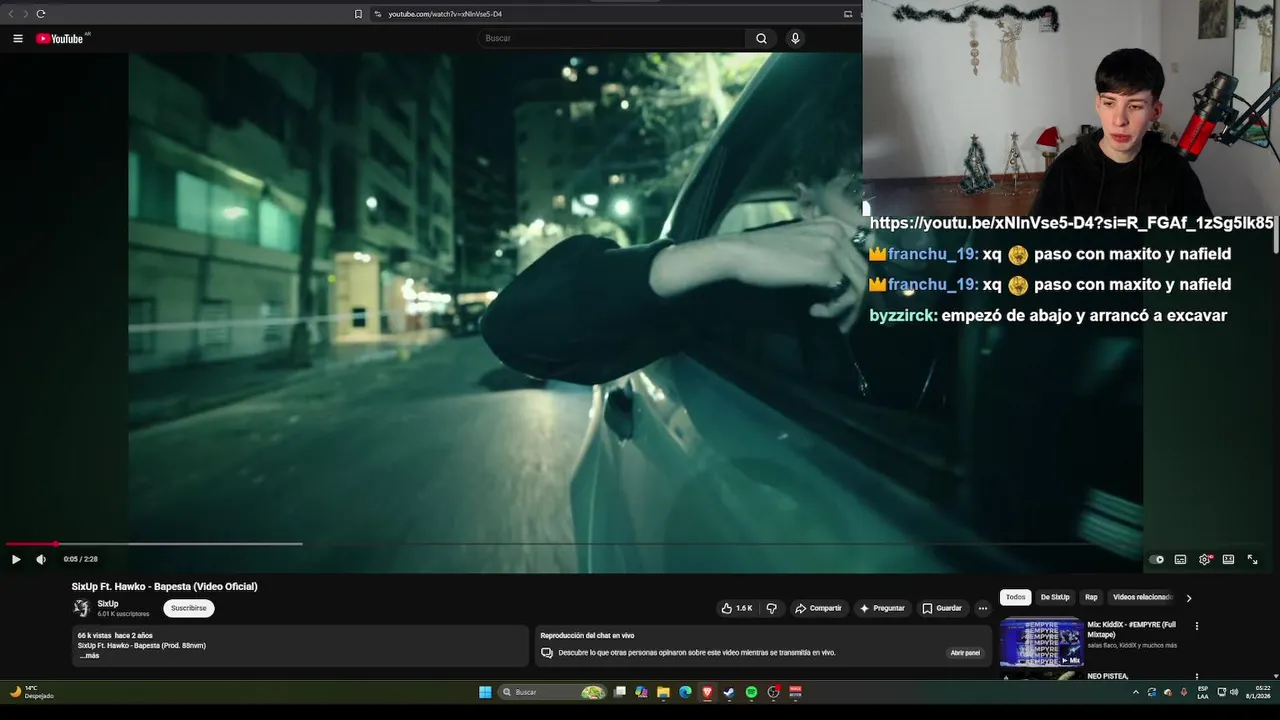Open the SixUp channel name link
Viewport: 1280px width, 720px height.
pos(108,604)
